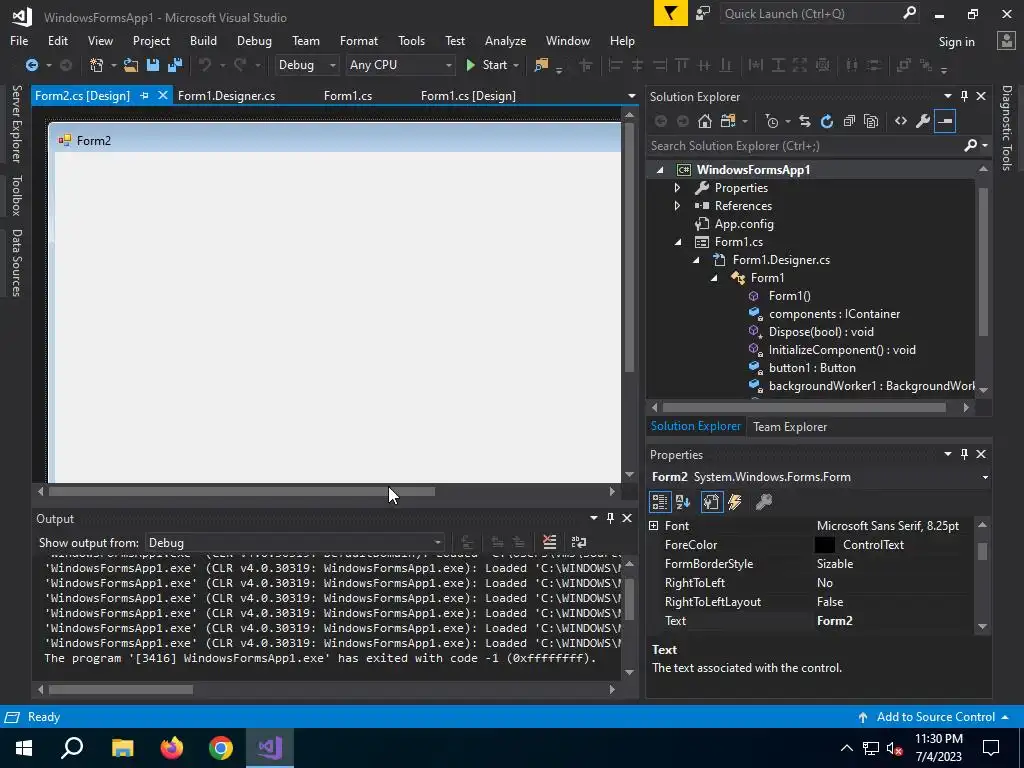Refresh the Solution Explorer

(827, 121)
